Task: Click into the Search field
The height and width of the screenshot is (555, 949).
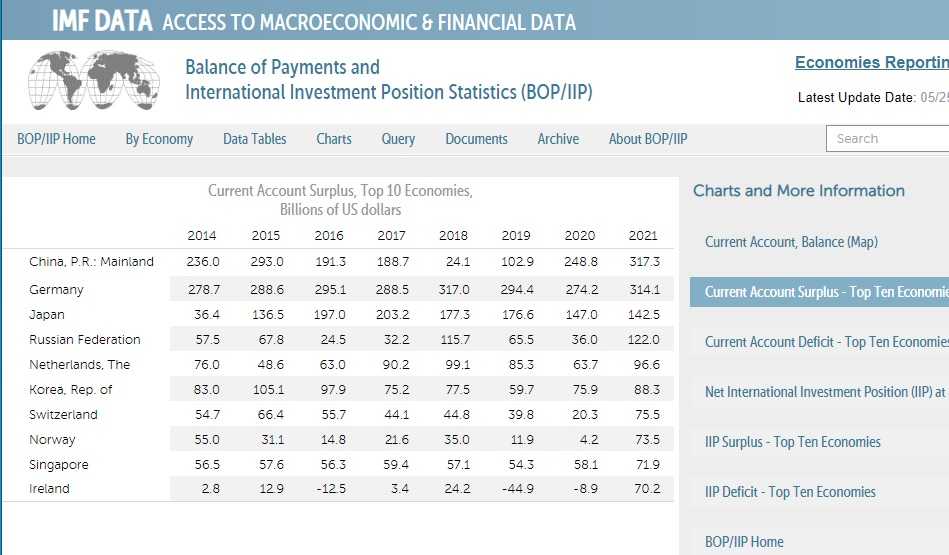Action: point(886,139)
